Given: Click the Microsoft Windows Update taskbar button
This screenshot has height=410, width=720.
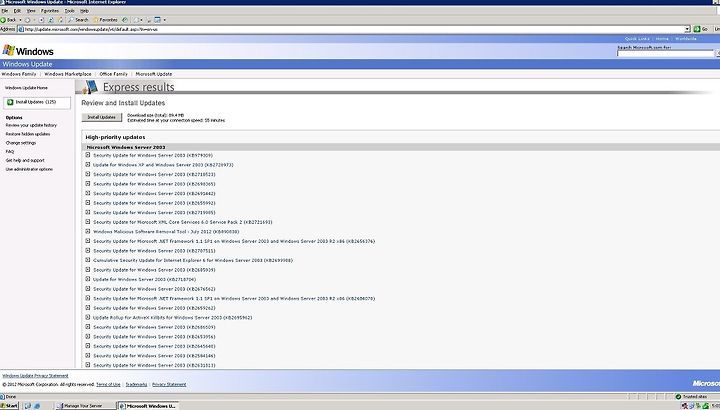Looking at the screenshot, I should click(148, 406).
